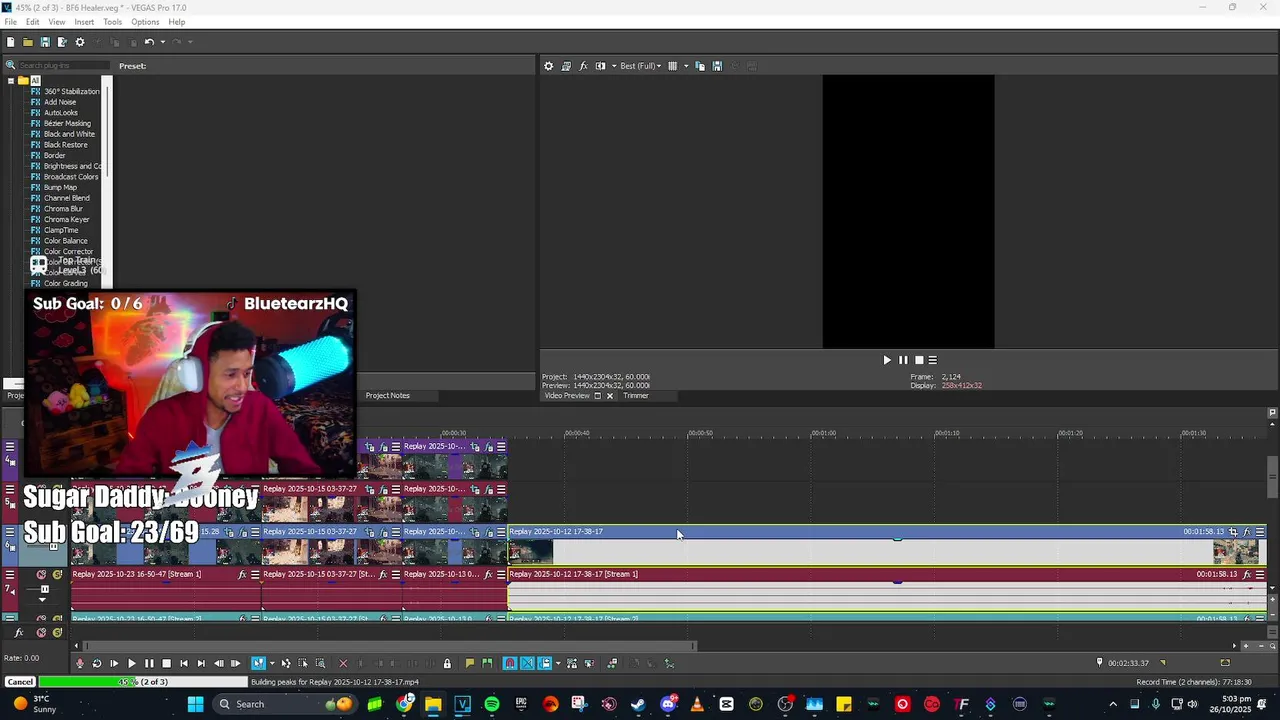Click Insert Region icon in timeline toolbar

click(x=487, y=663)
